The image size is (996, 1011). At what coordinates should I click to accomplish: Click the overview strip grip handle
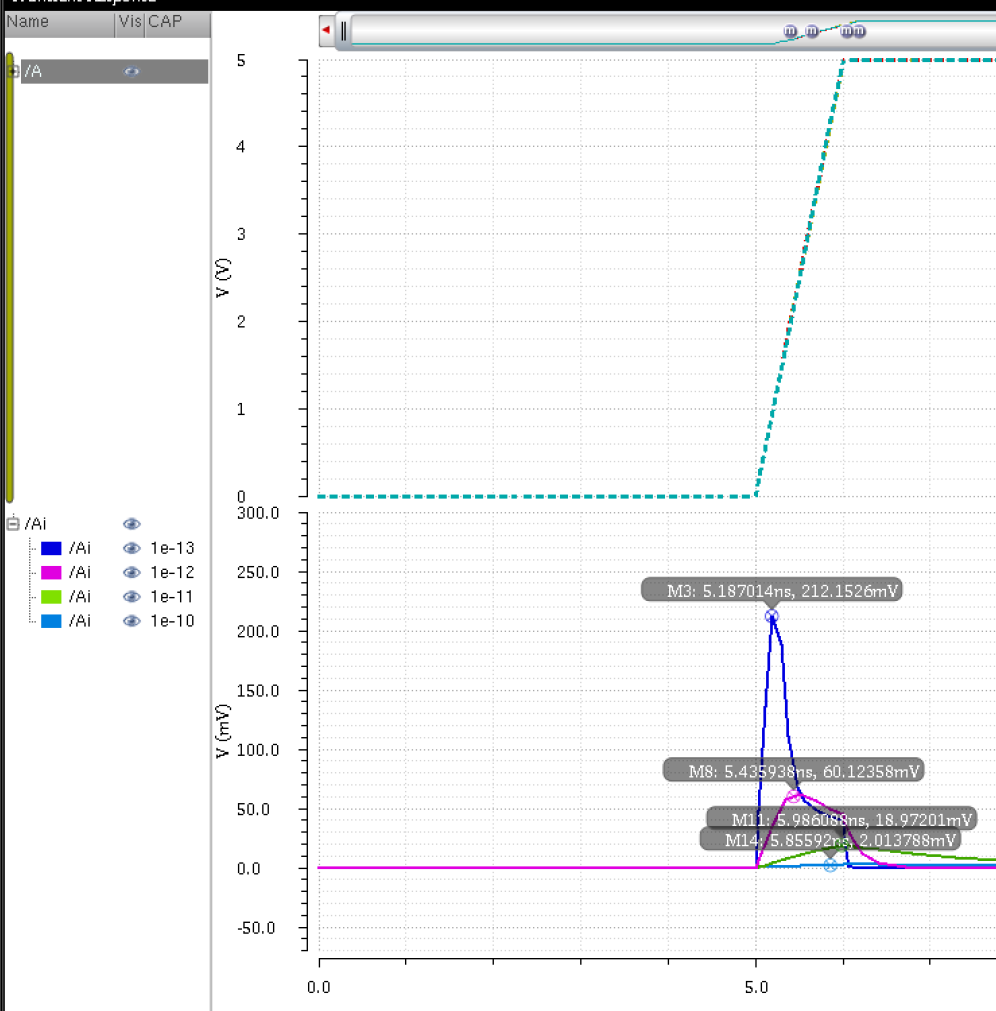pos(343,31)
